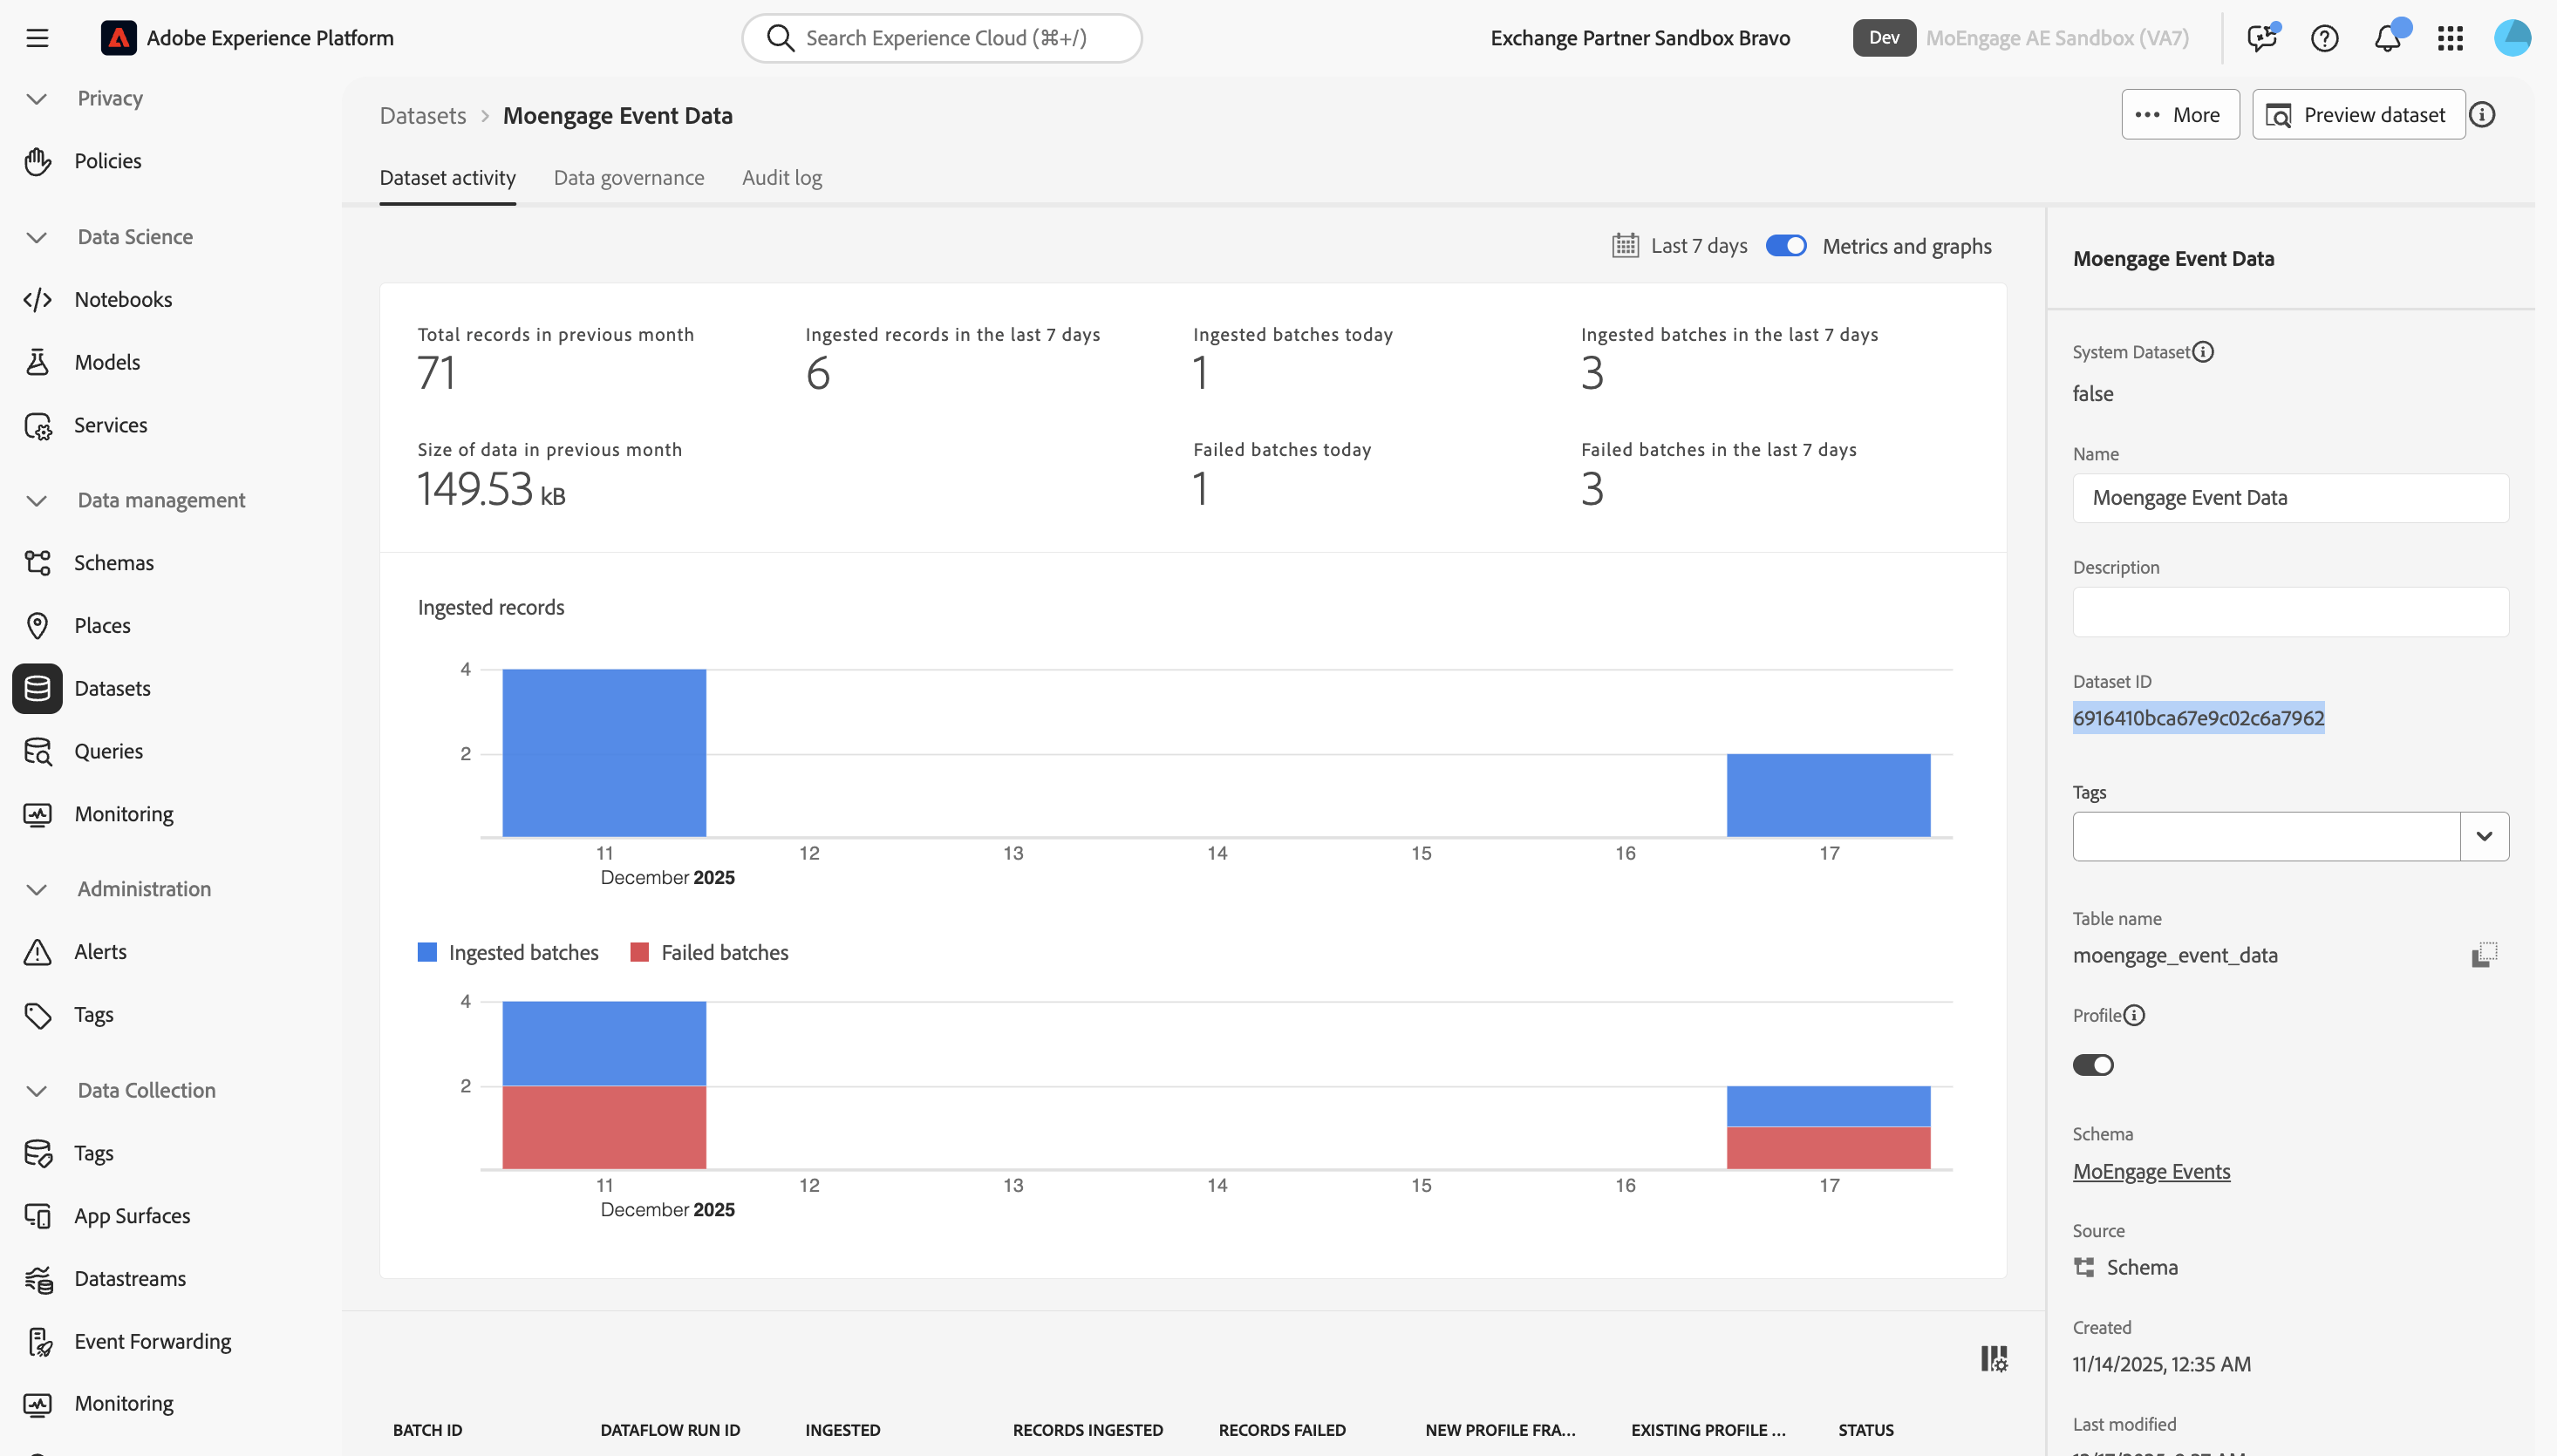Click the Adobe Experience Platform logo
This screenshot has width=2557, height=1456.
[119, 38]
